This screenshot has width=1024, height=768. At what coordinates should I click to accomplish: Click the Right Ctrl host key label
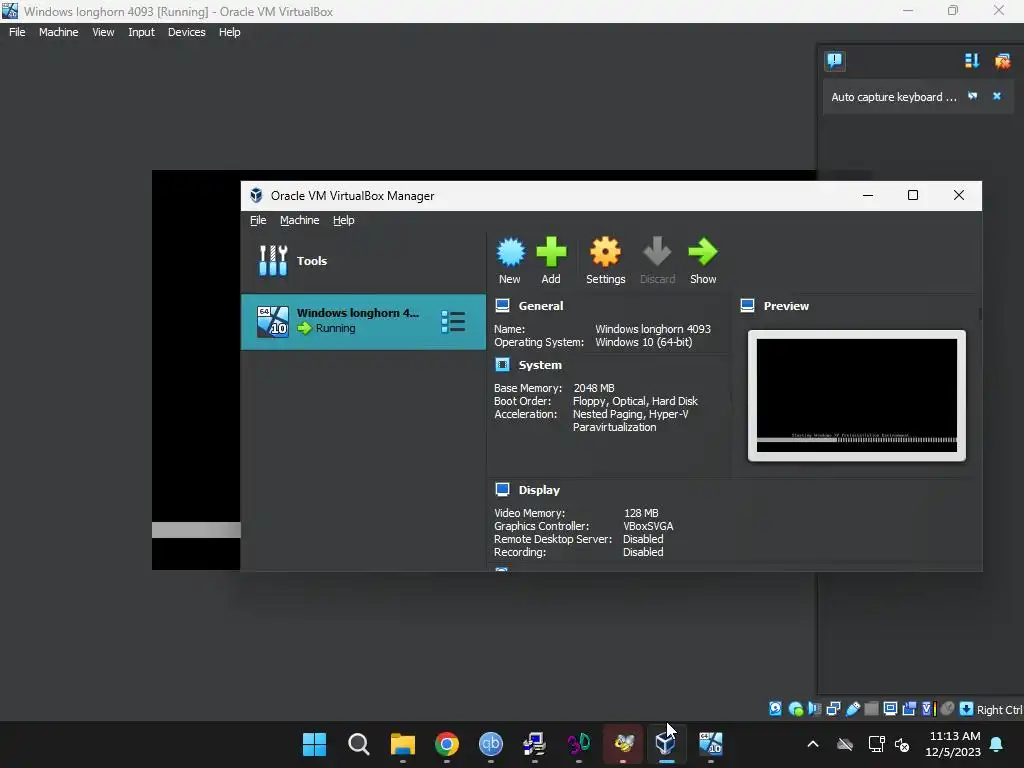point(999,710)
